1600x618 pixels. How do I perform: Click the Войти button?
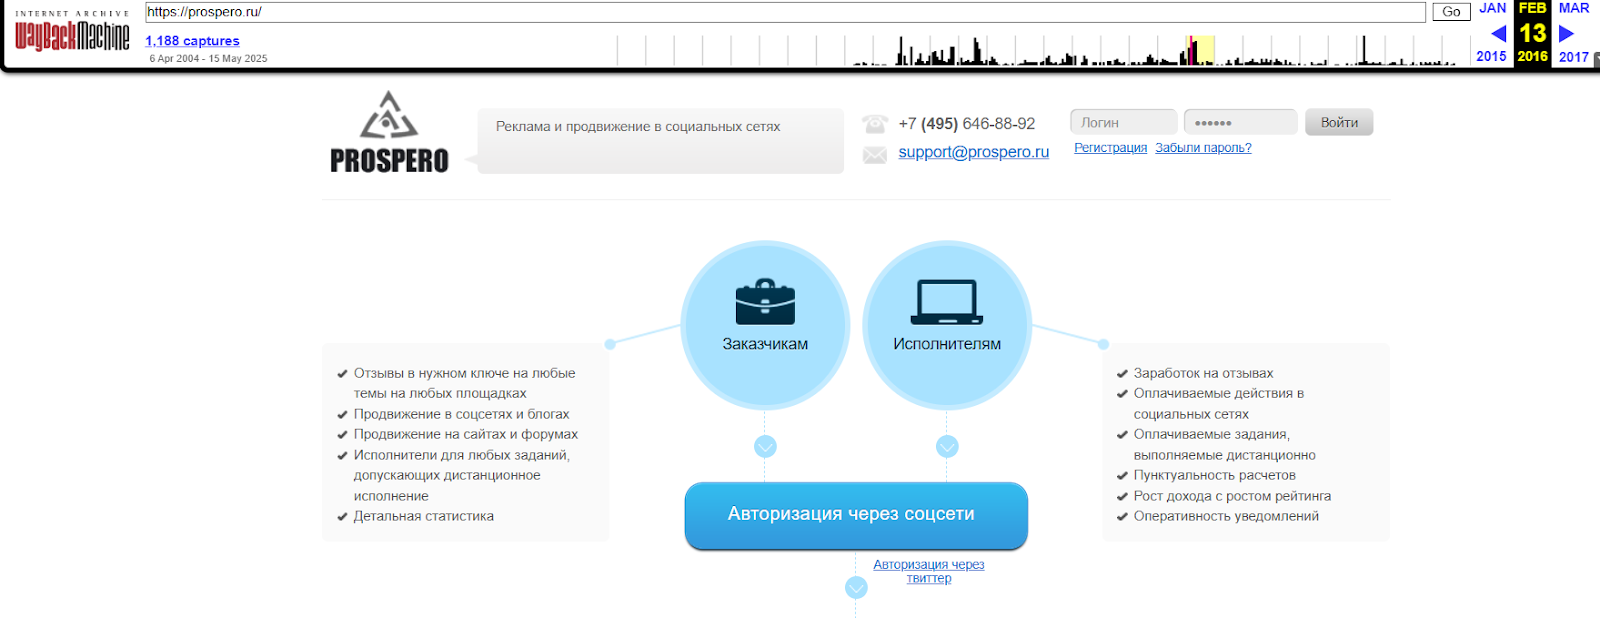1339,122
